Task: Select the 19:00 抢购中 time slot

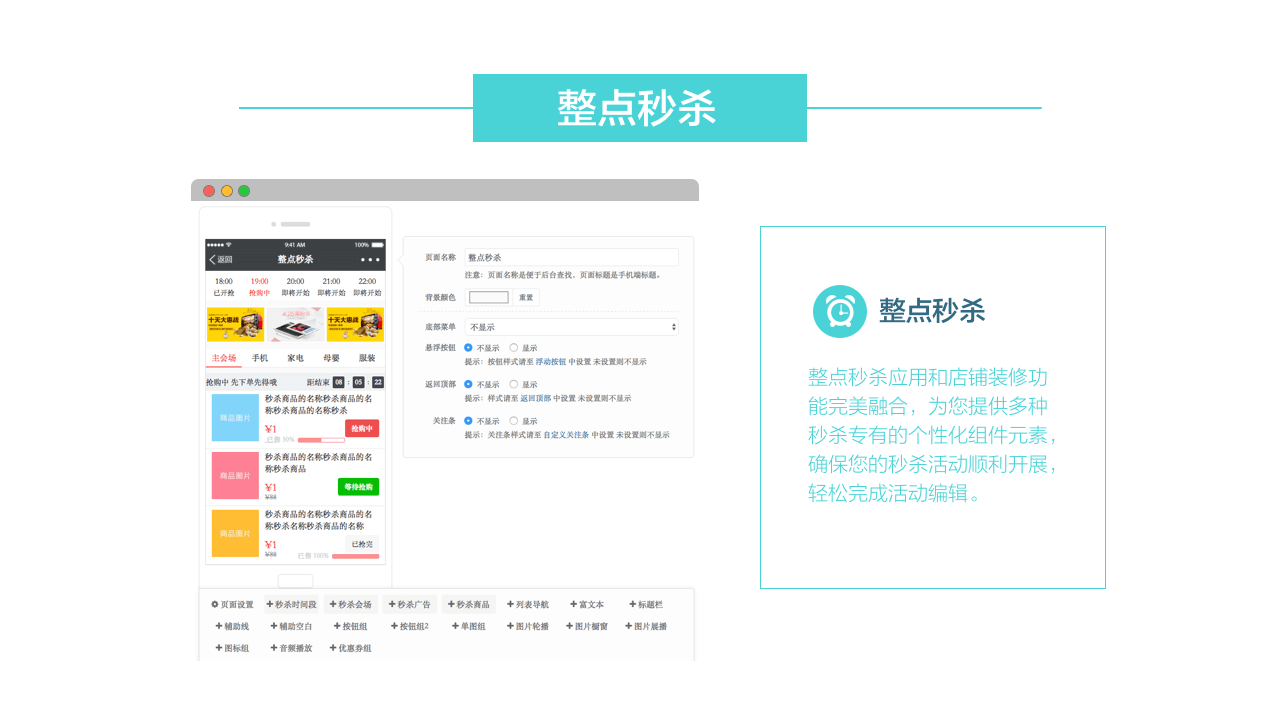Action: tap(260, 287)
